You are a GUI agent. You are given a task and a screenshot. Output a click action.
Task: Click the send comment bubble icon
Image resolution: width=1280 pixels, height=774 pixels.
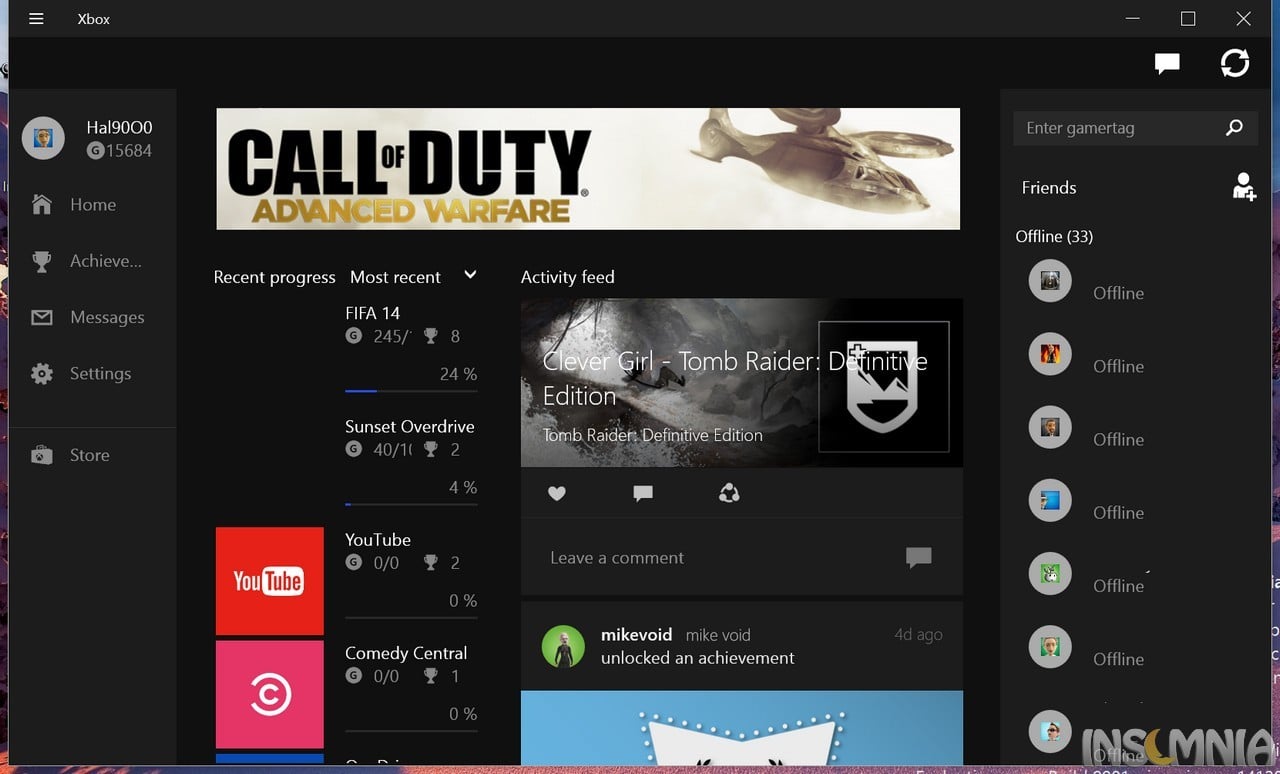[918, 558]
